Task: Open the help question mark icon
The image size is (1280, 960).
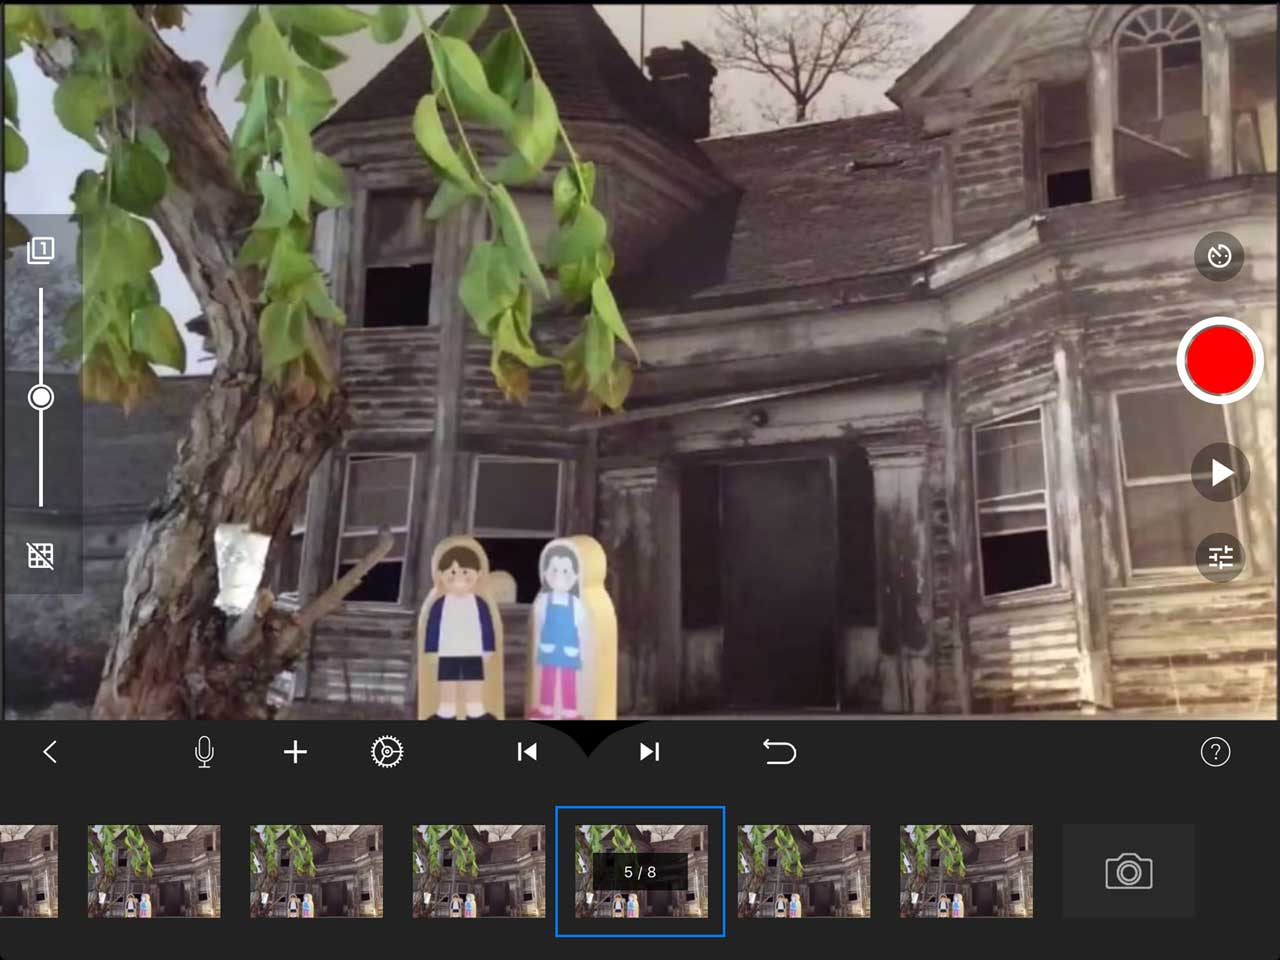Action: pos(1215,752)
